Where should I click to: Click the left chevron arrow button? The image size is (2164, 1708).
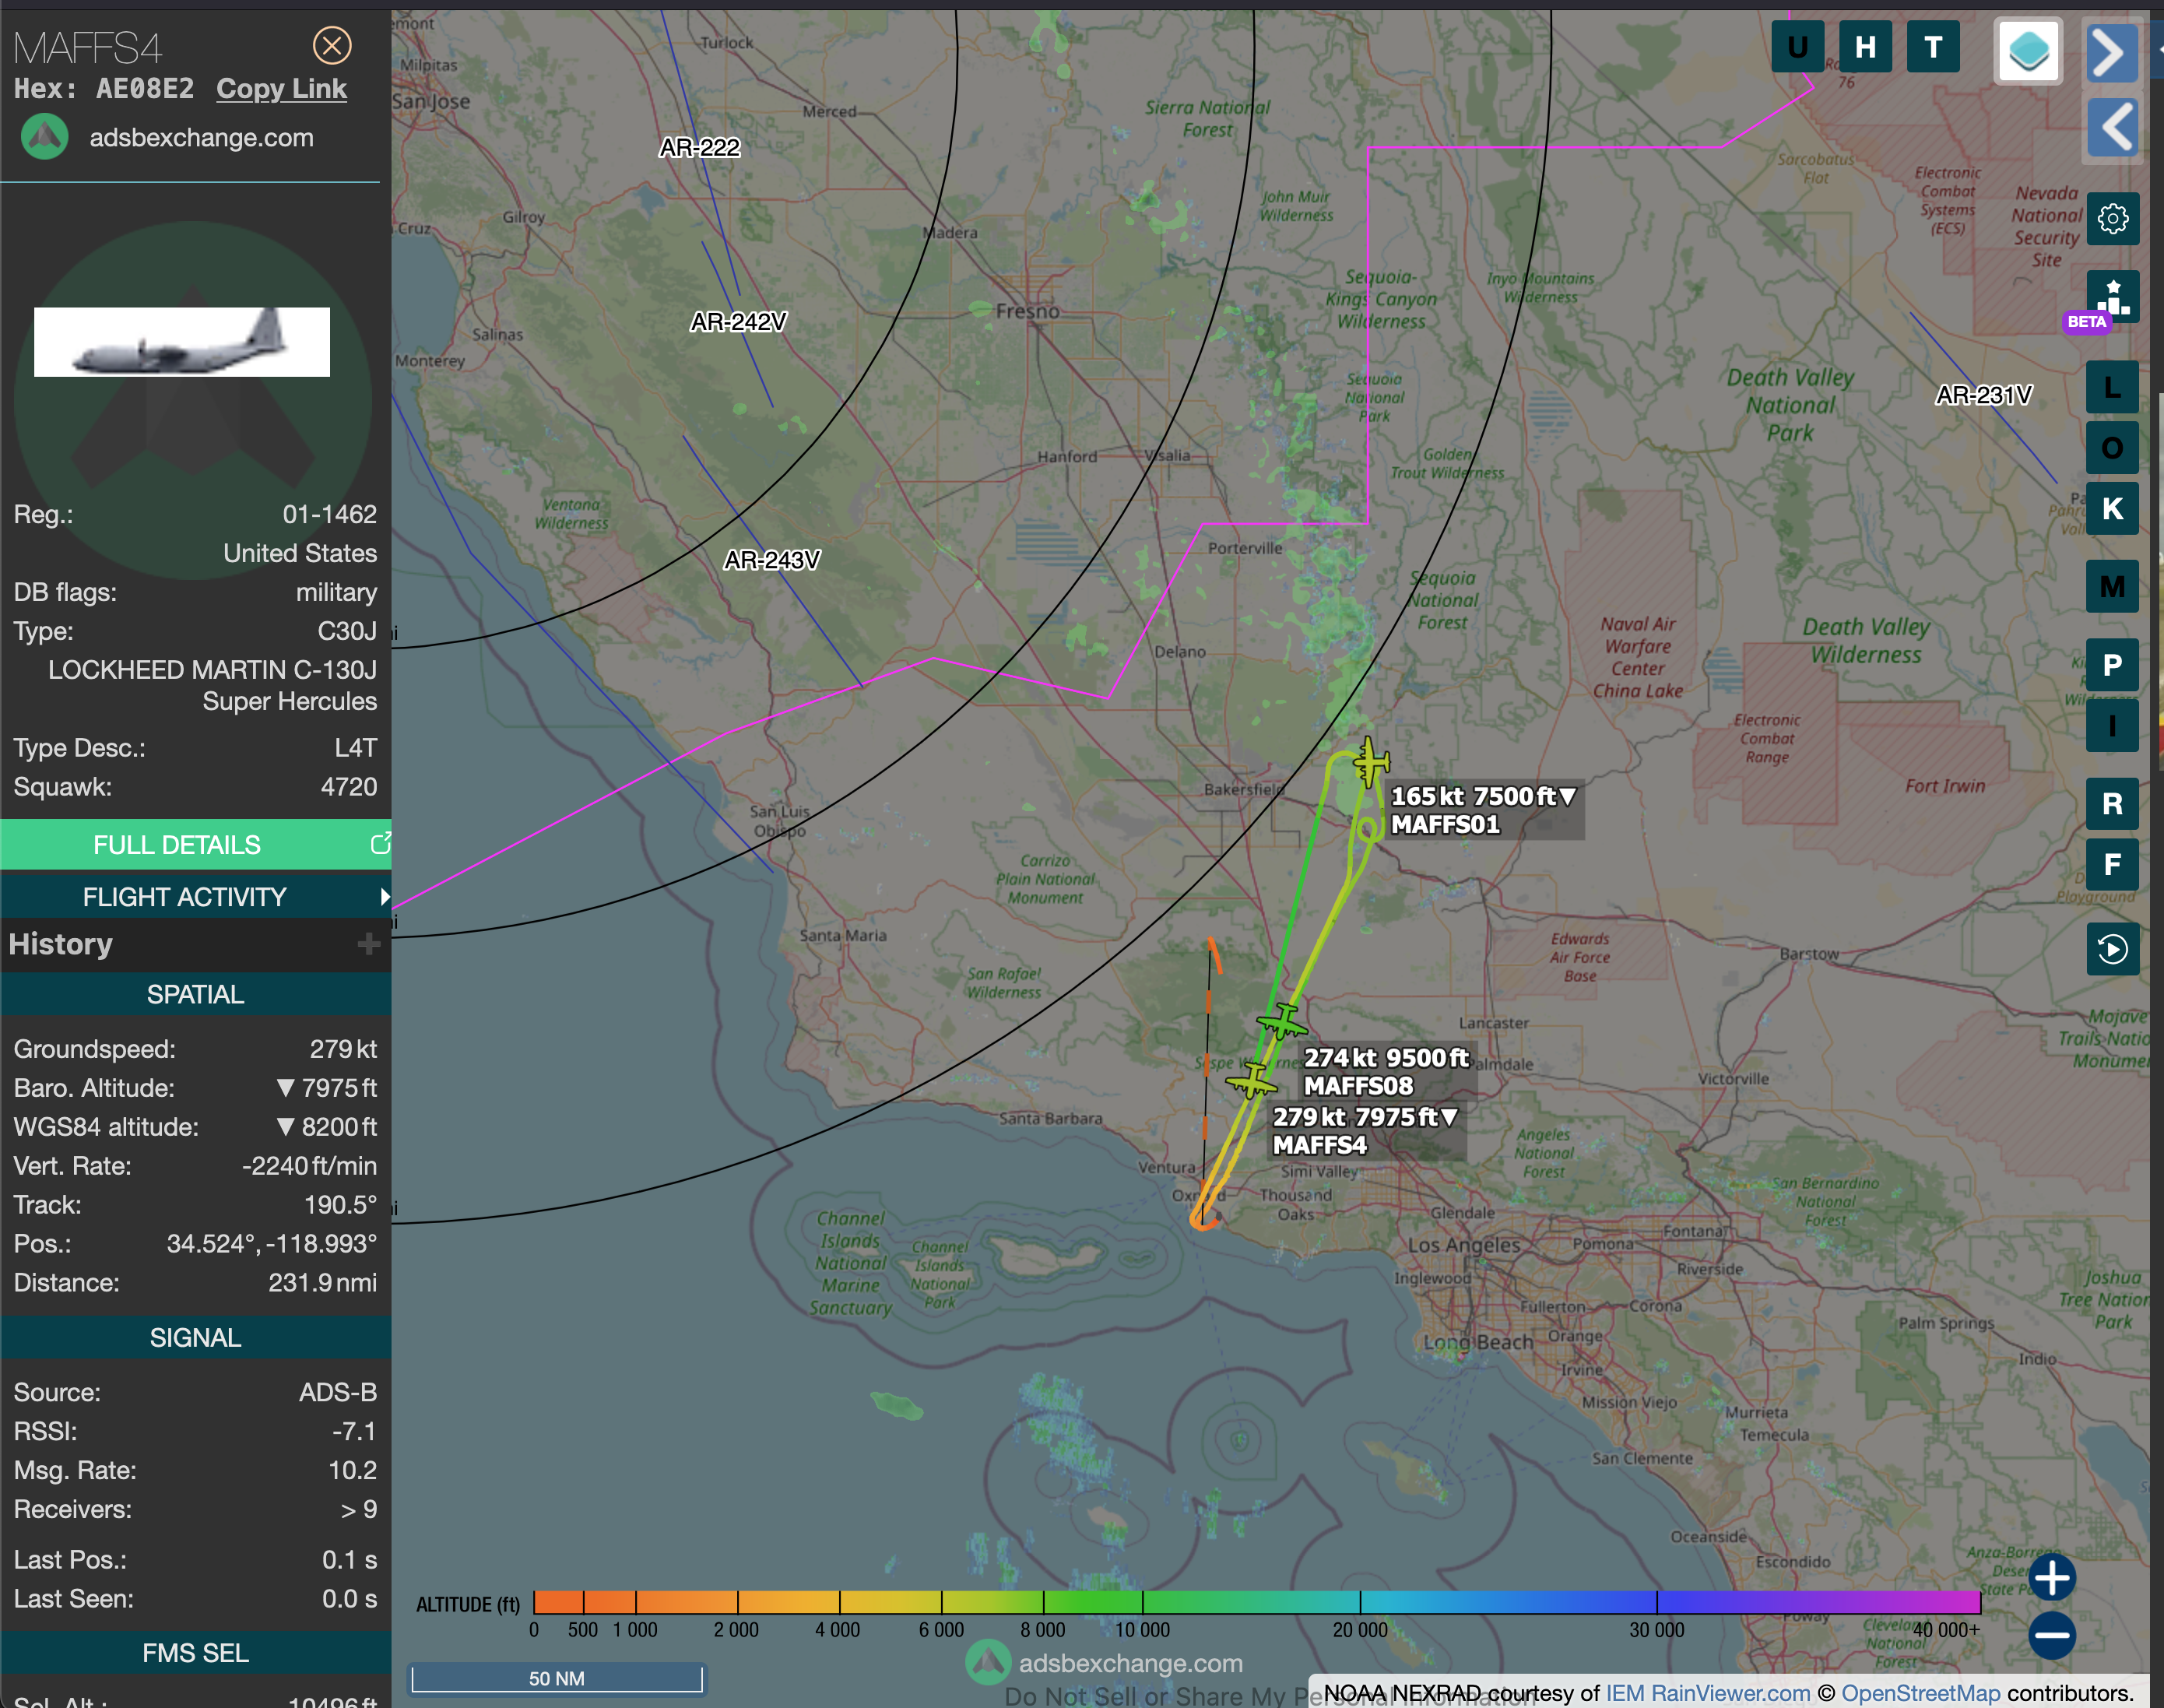click(2112, 128)
